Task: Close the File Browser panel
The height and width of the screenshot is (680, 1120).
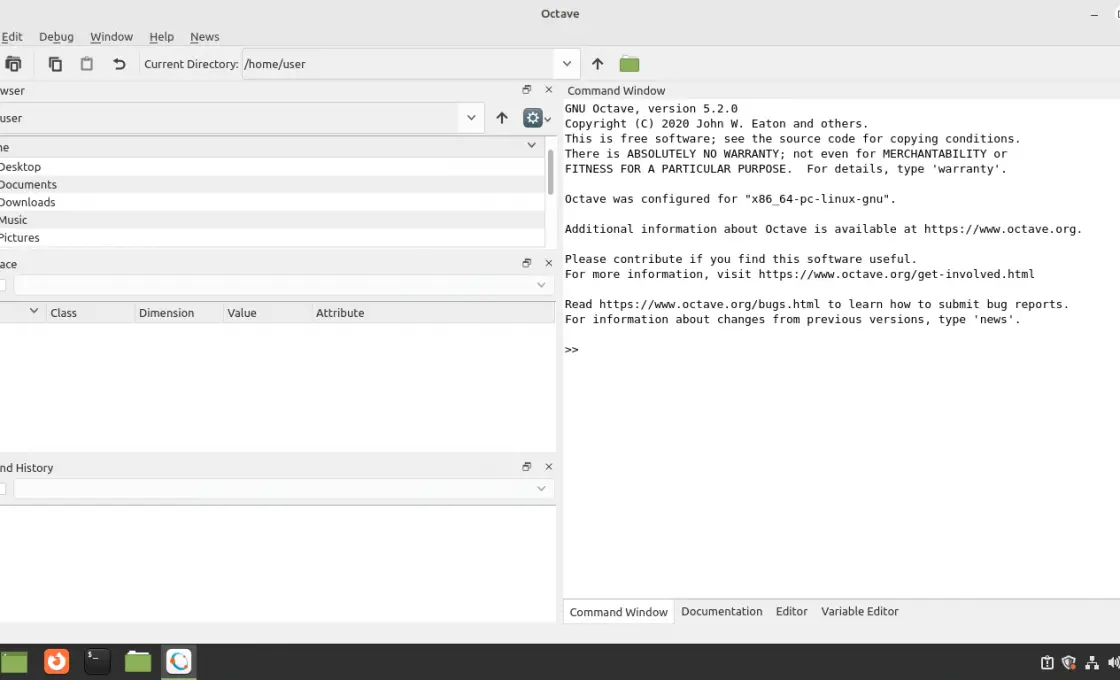Action: [x=549, y=90]
